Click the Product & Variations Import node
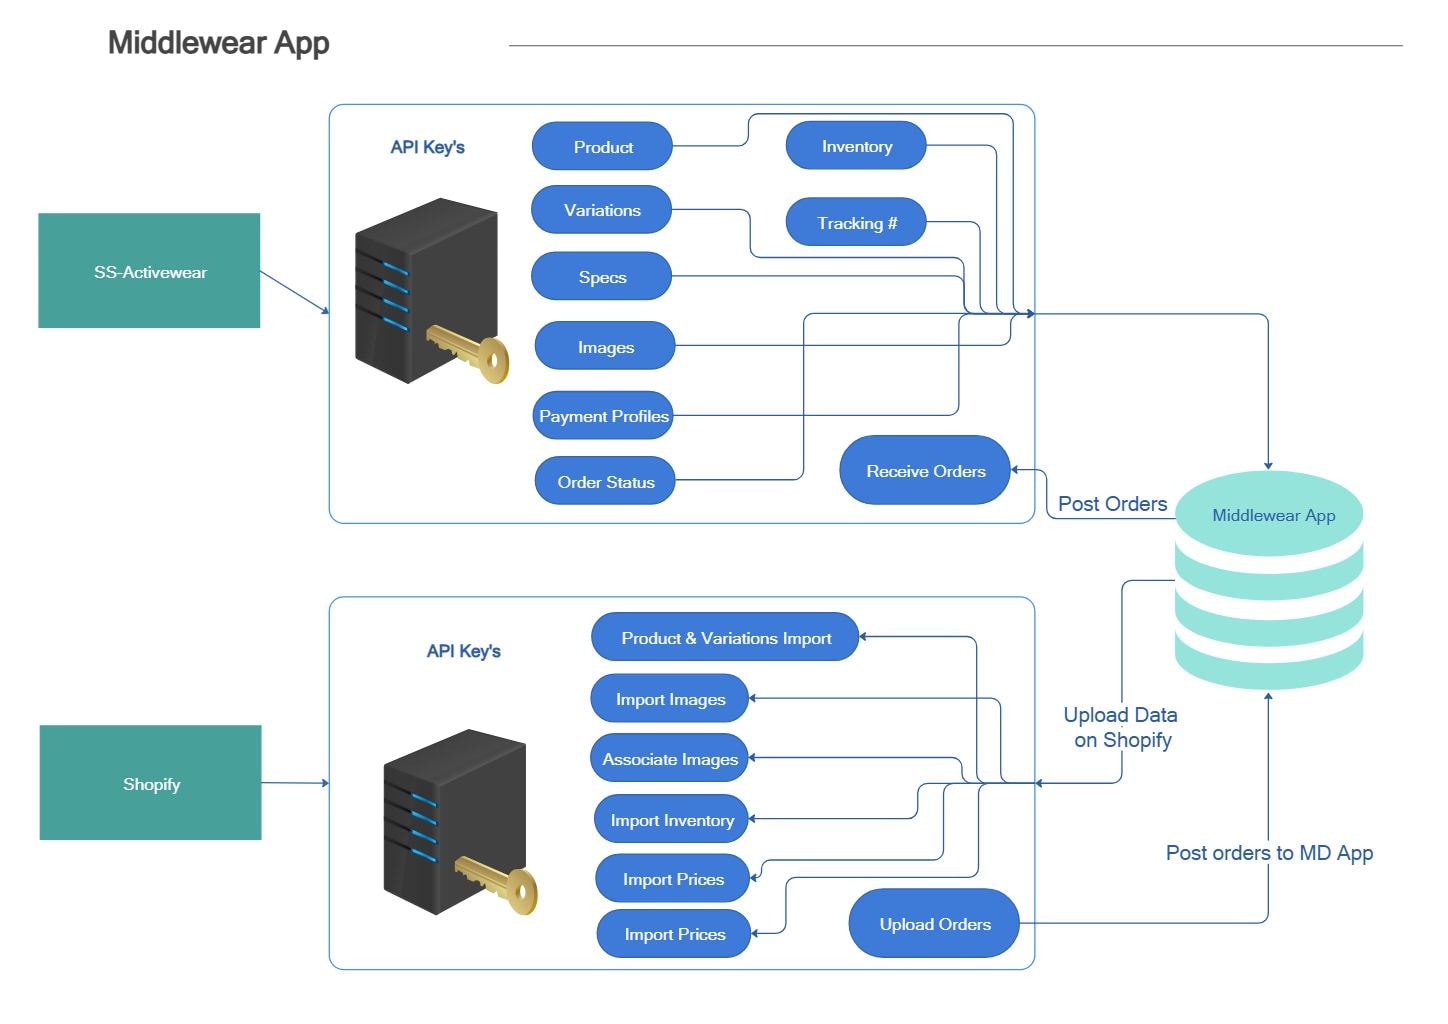 [x=725, y=637]
